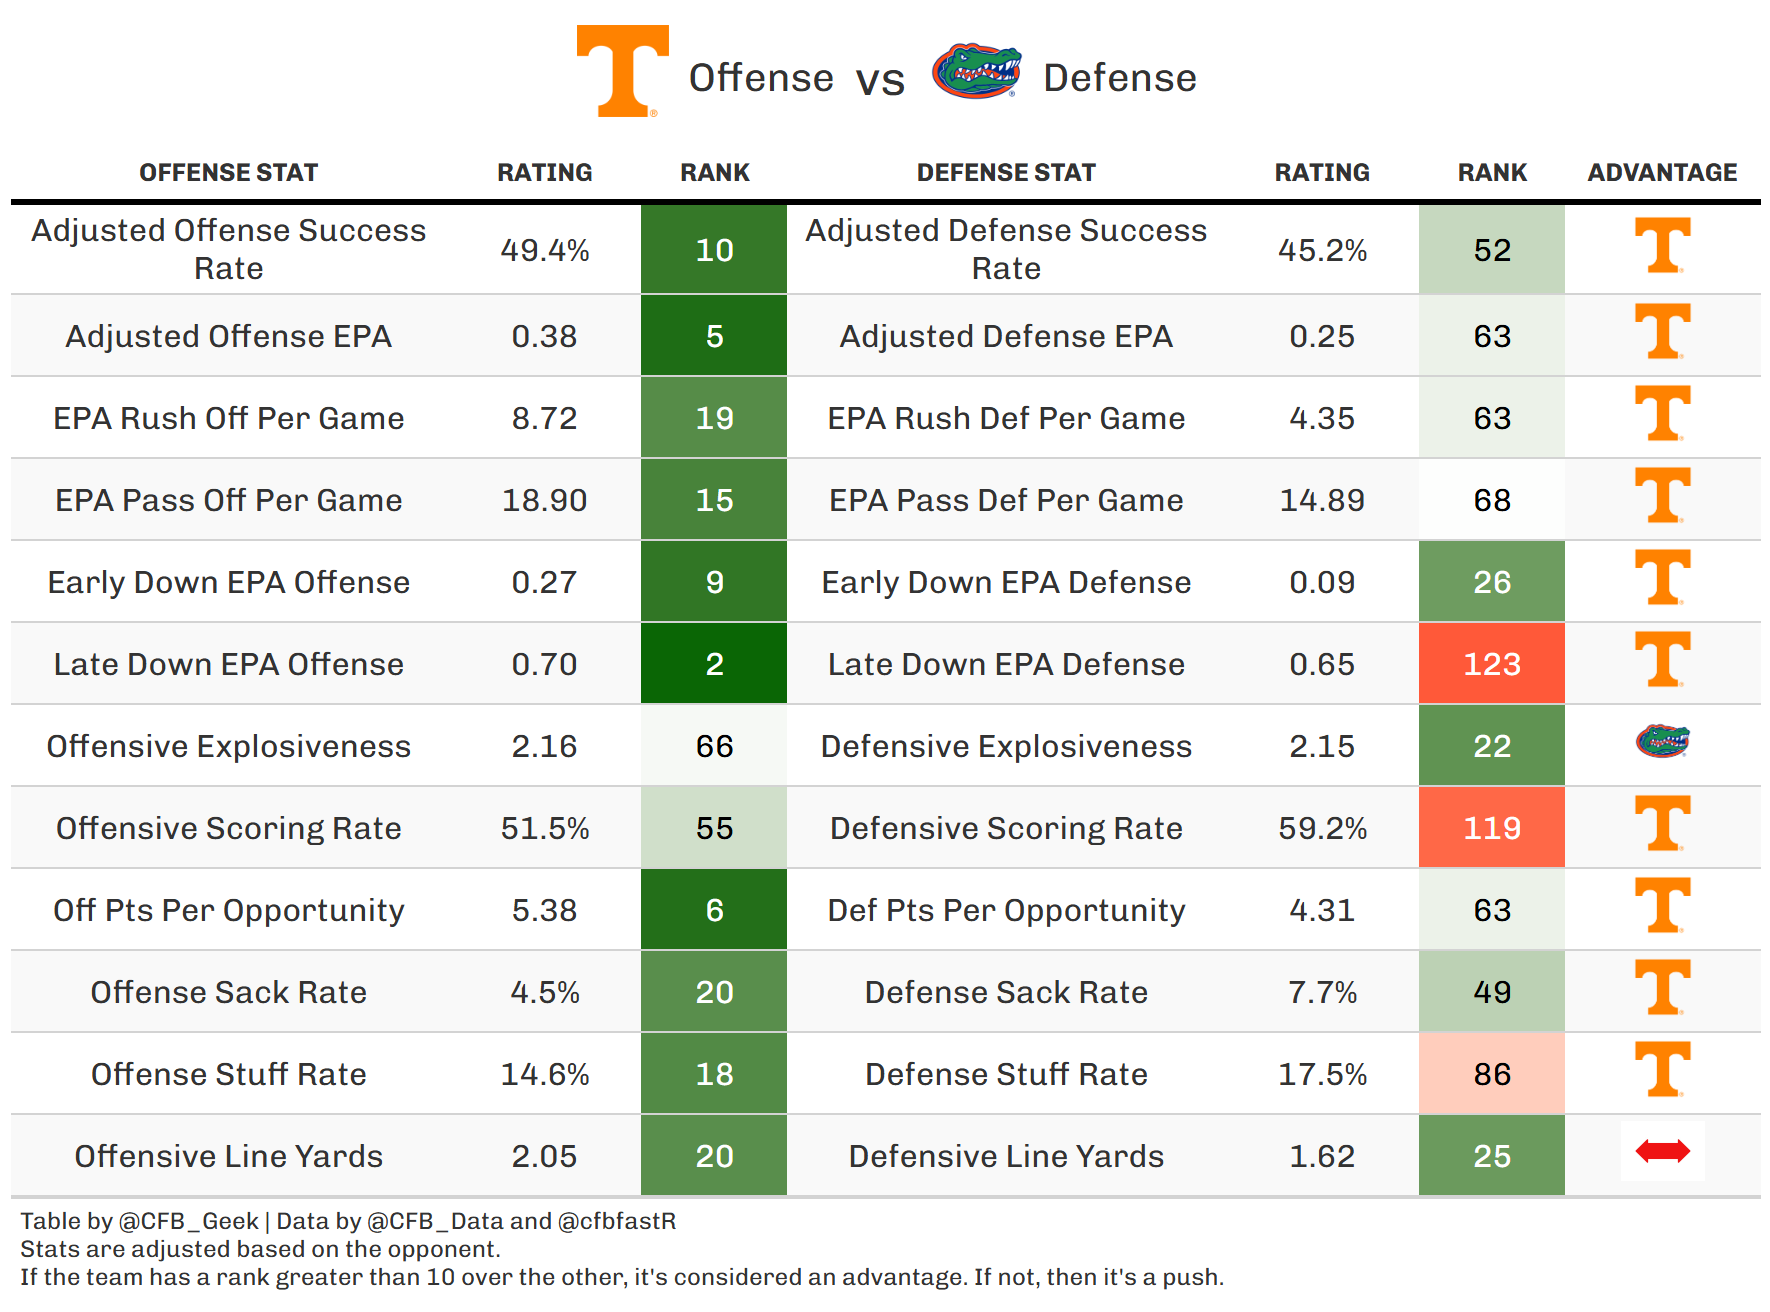
Task: Click the Tennessee logo in the Late Down EPA row
Action: click(x=1662, y=660)
